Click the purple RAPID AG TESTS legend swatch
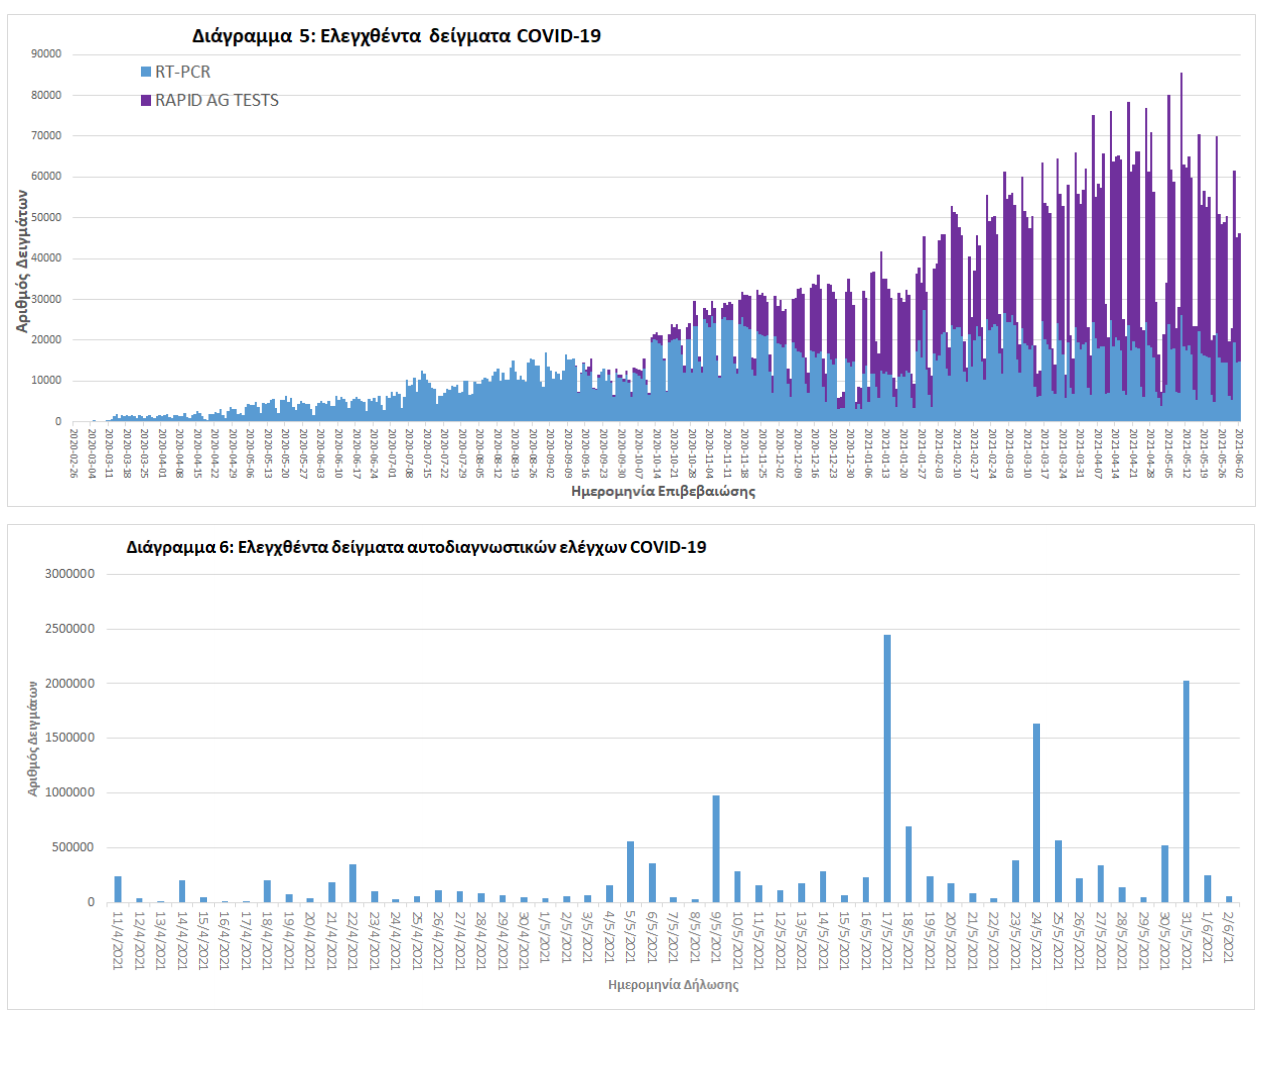The height and width of the screenshot is (1068, 1280). click(146, 100)
